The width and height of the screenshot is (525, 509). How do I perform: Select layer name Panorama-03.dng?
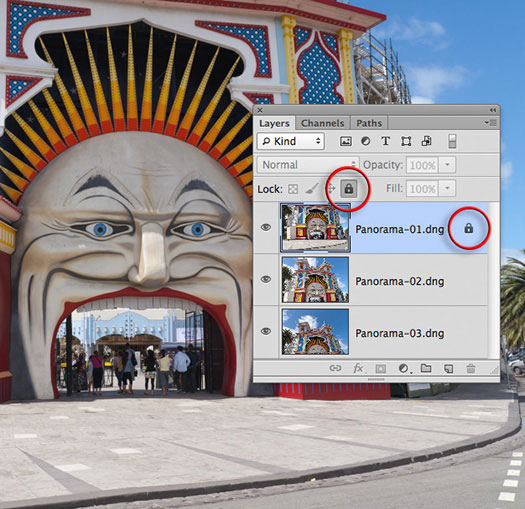point(399,333)
